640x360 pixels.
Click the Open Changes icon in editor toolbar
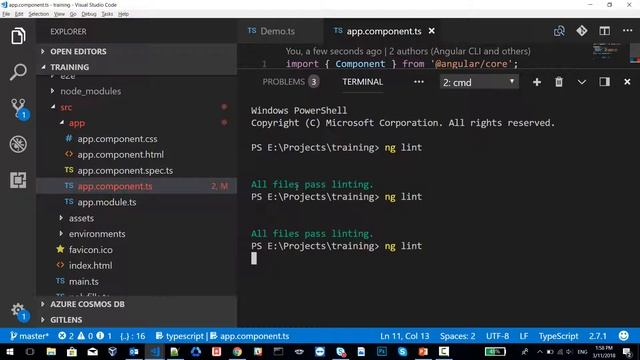559,31
